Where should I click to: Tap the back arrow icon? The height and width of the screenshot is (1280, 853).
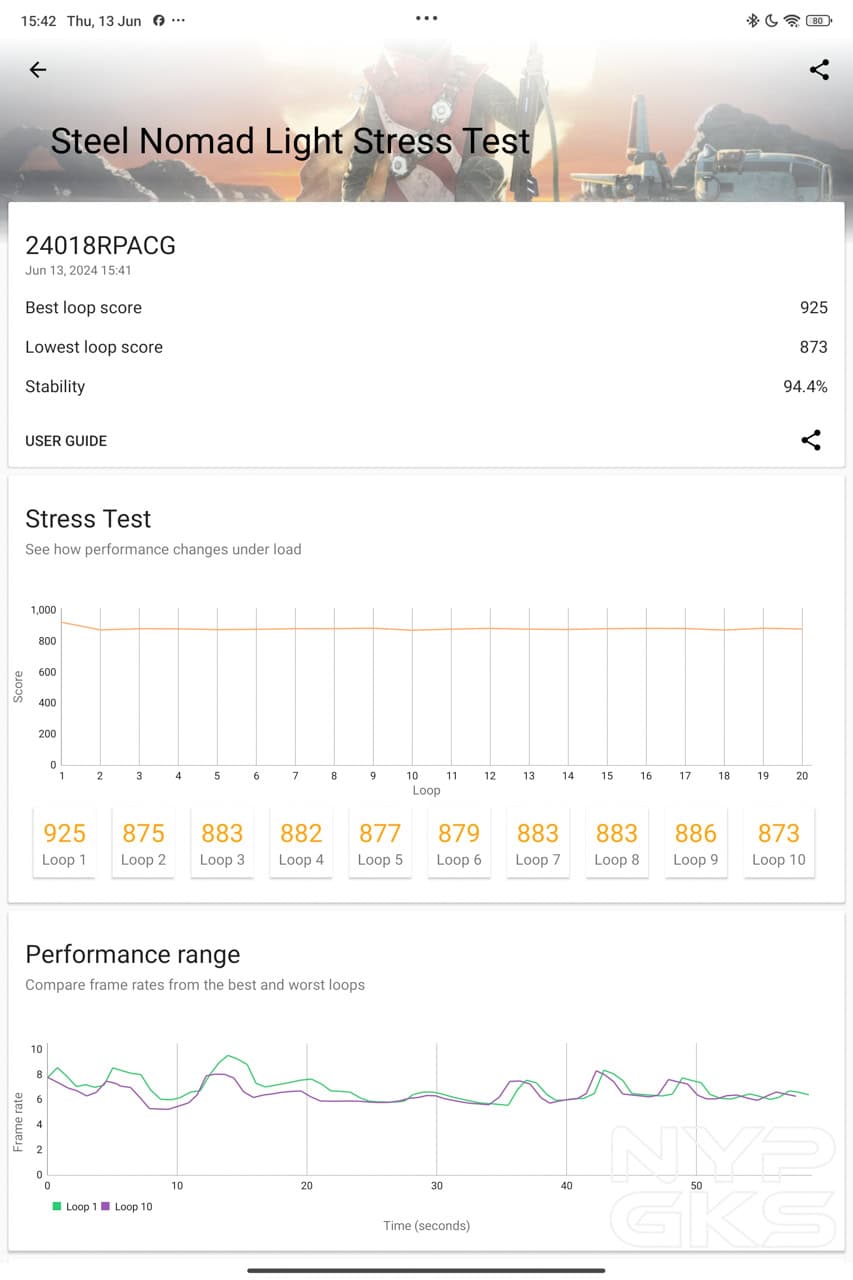[x=38, y=70]
